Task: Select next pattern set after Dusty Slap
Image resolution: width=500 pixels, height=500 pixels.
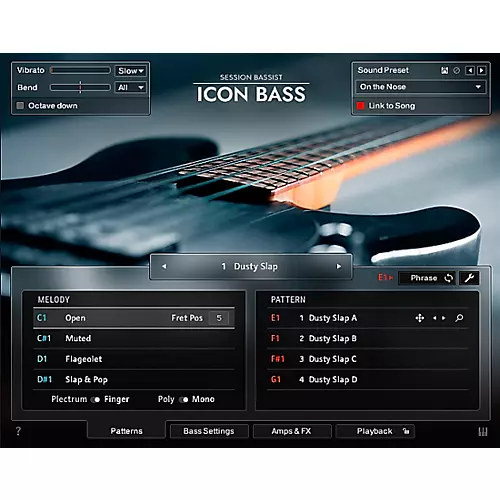Action: coord(339,266)
